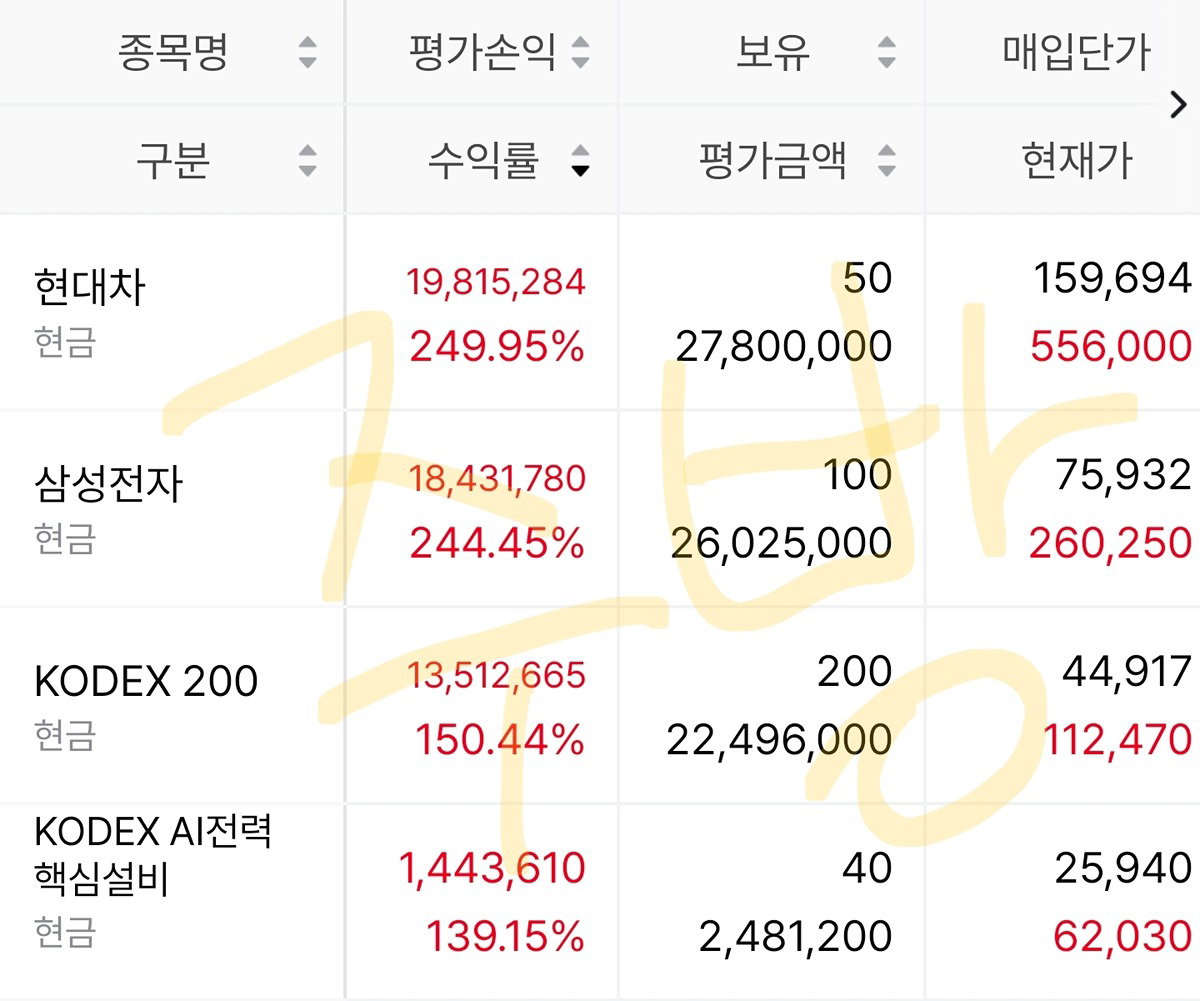Select current price 62,030

(1122, 937)
